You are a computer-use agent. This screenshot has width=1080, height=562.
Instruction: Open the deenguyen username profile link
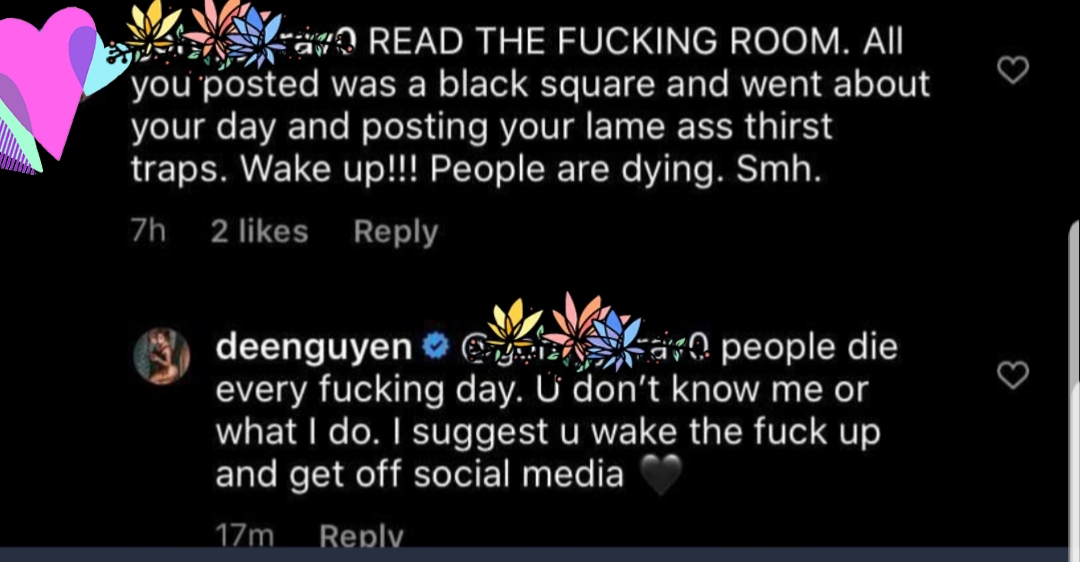pos(314,348)
